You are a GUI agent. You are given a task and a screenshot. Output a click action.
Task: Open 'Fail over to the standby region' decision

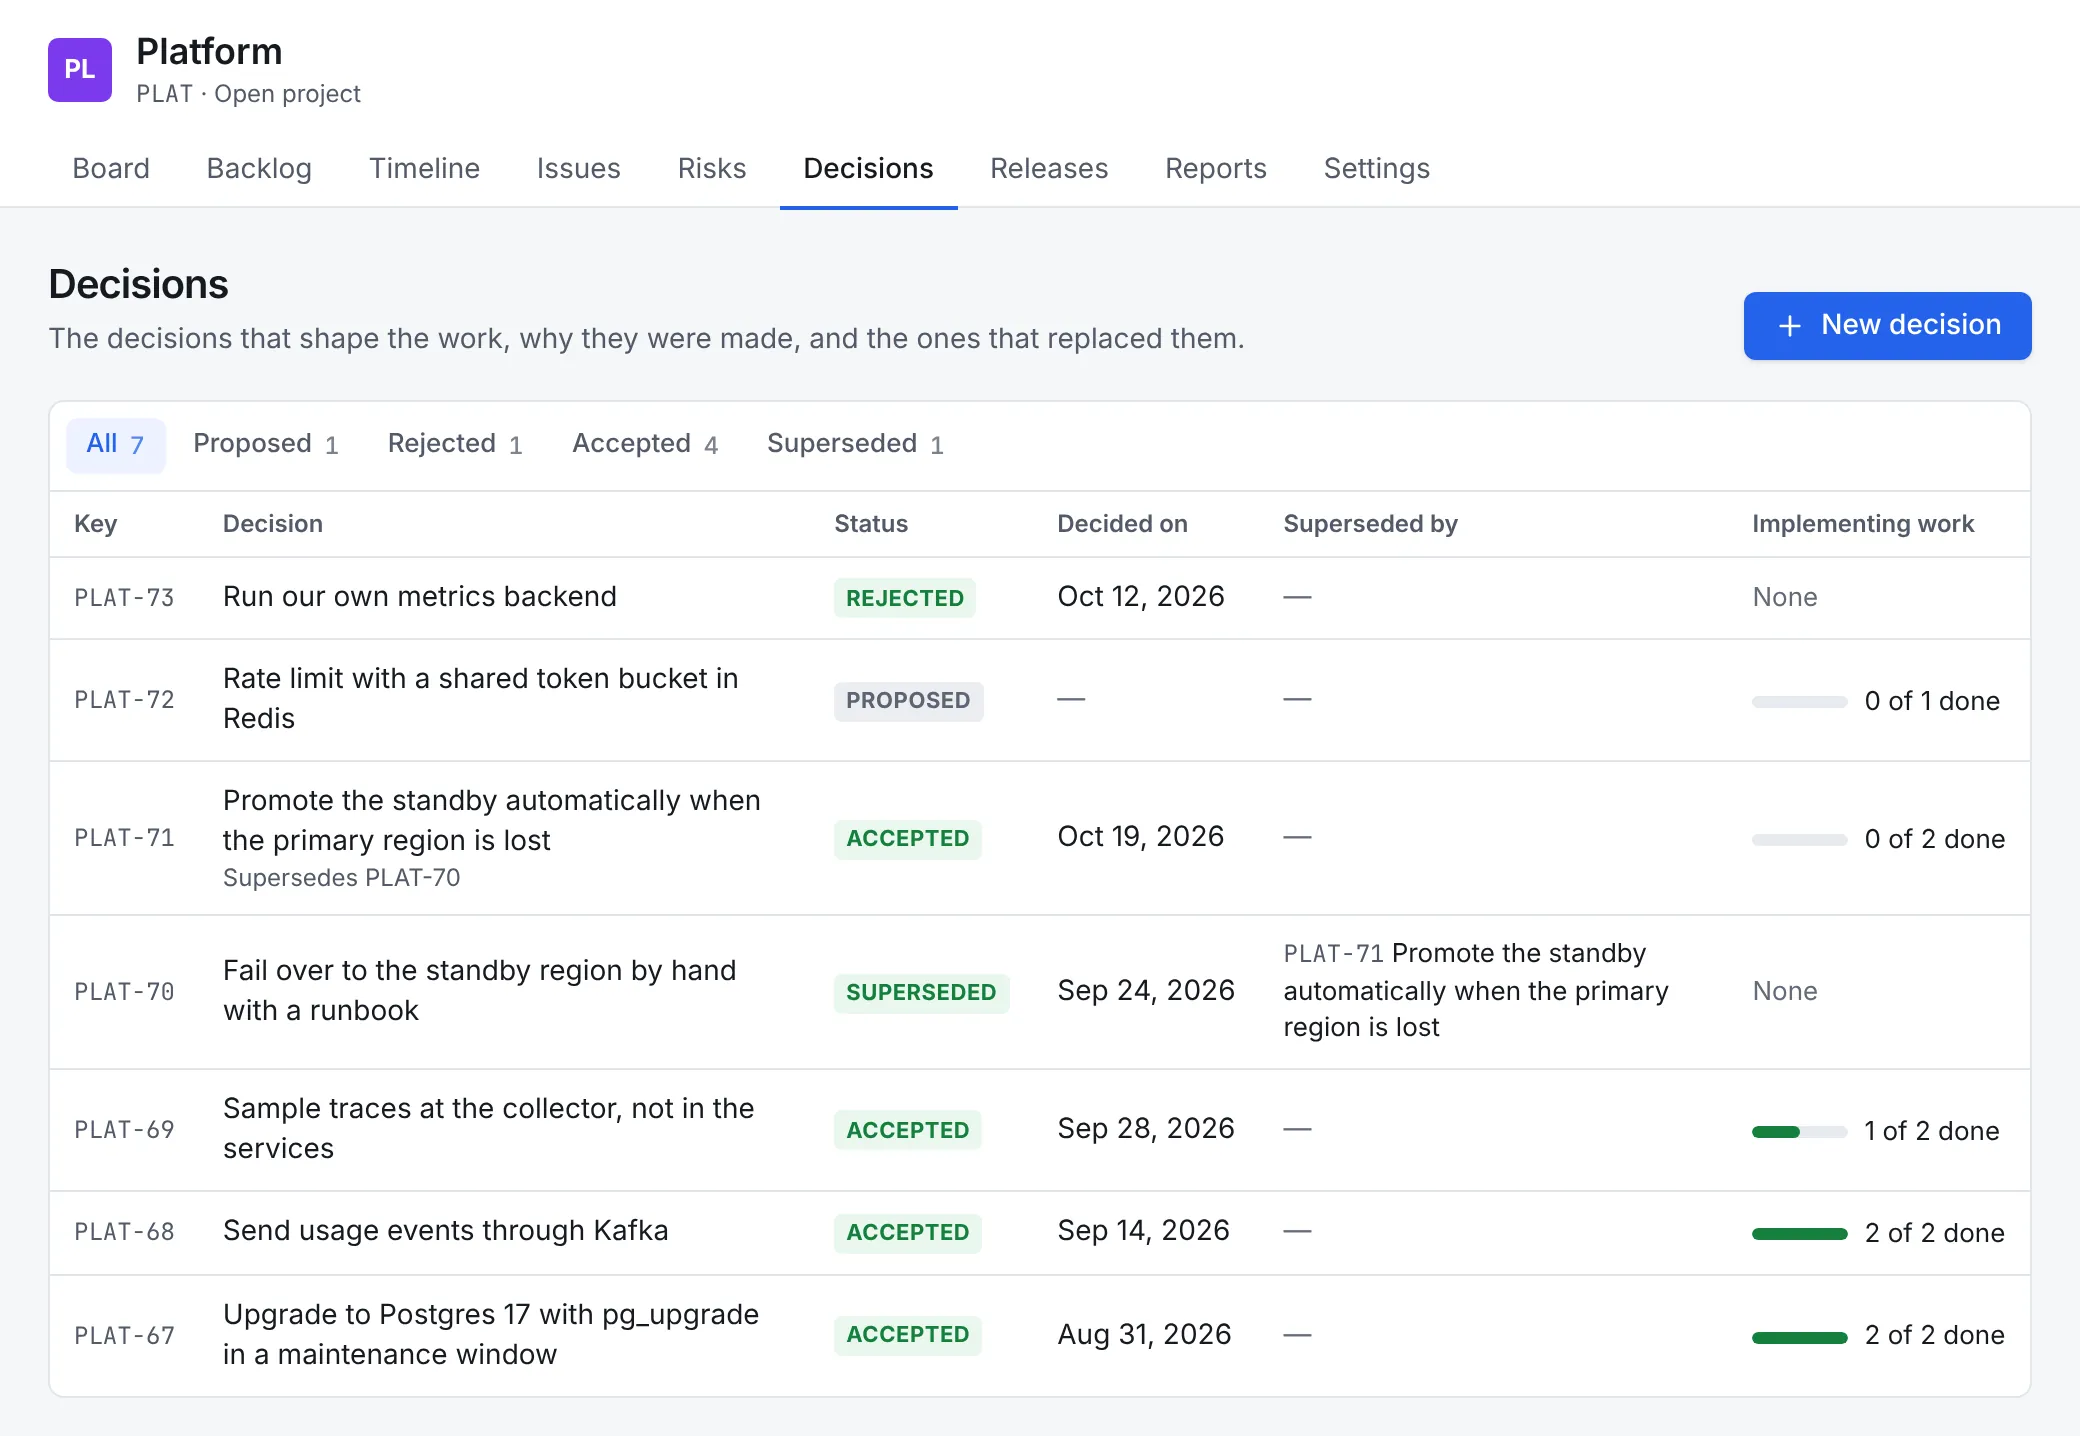pos(480,991)
